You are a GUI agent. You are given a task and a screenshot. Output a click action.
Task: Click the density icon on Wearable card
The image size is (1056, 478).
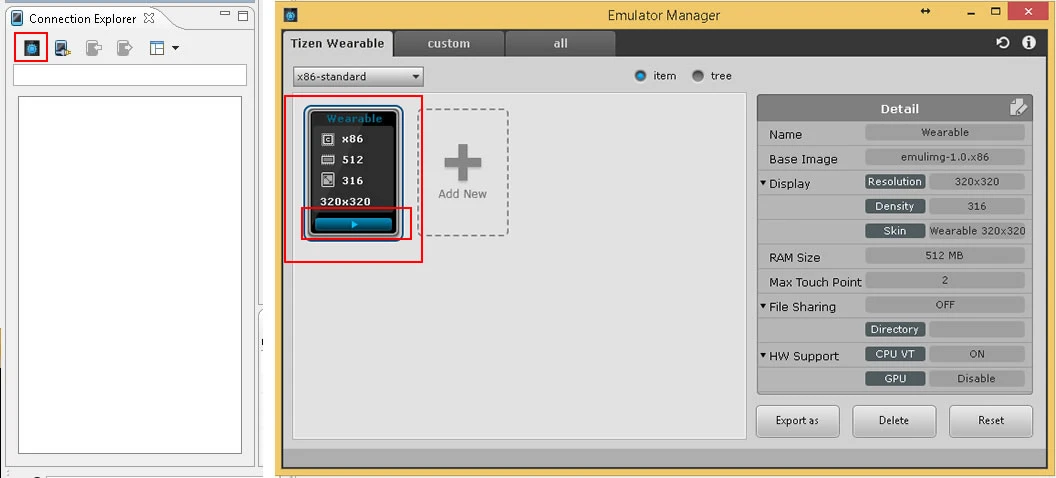pos(328,180)
